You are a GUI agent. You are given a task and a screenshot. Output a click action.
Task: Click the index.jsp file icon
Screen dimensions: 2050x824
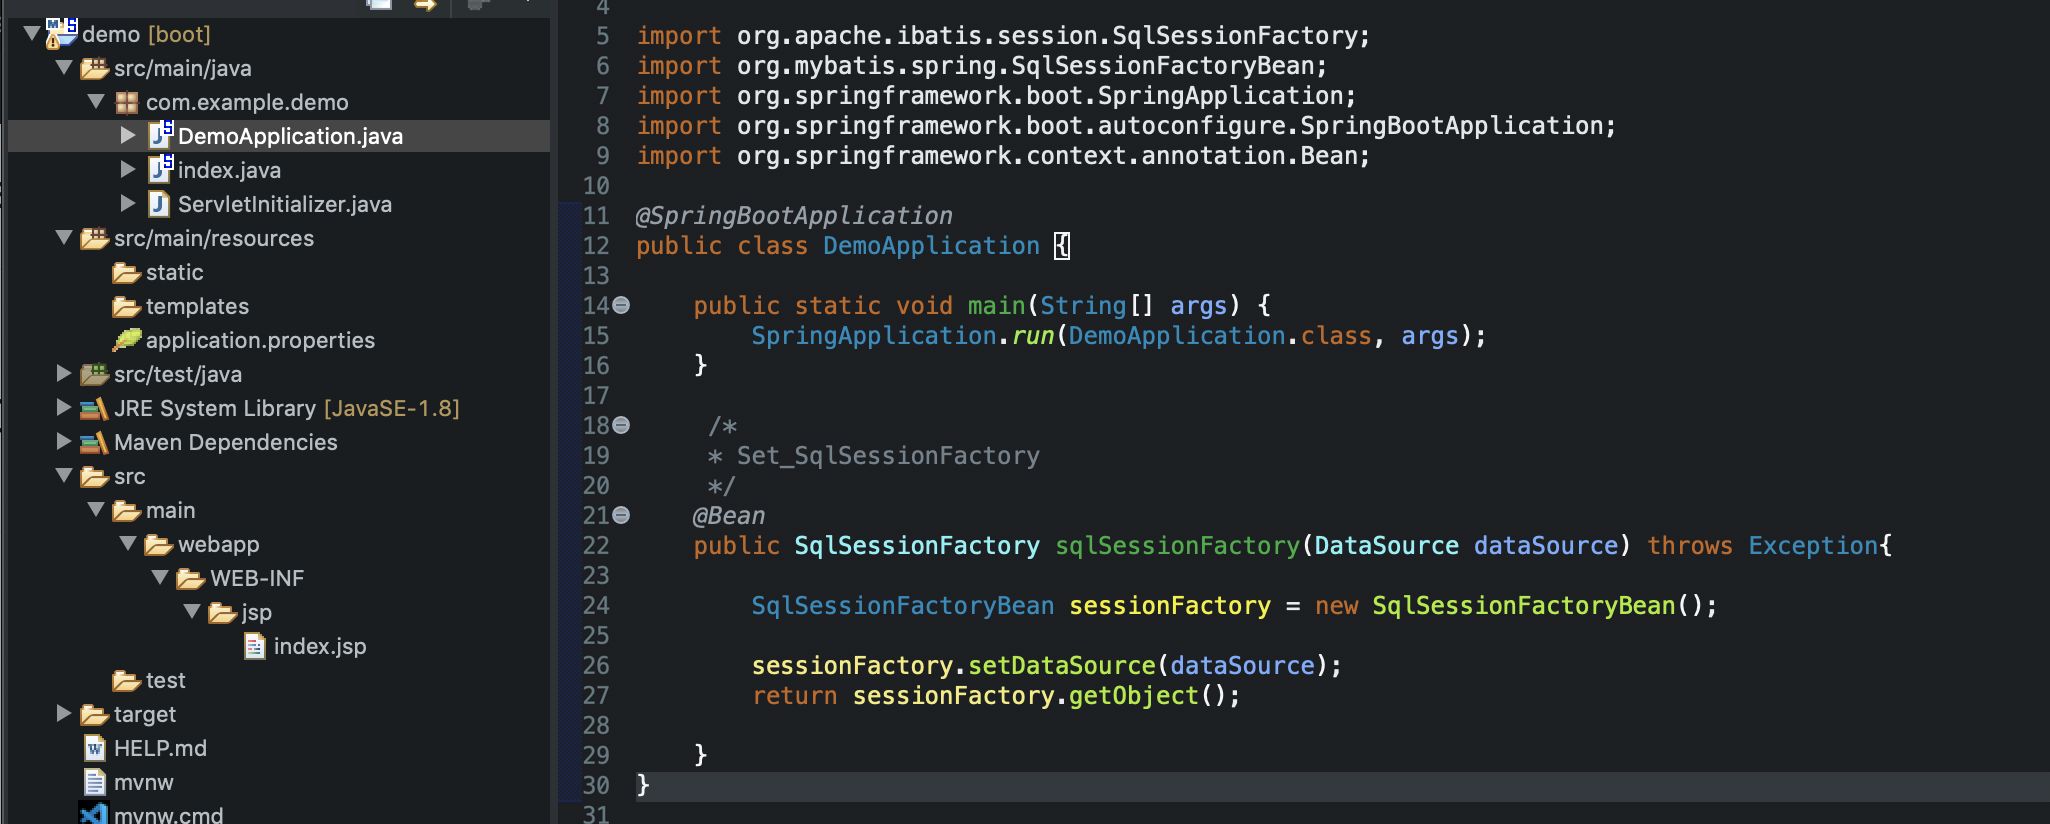255,646
